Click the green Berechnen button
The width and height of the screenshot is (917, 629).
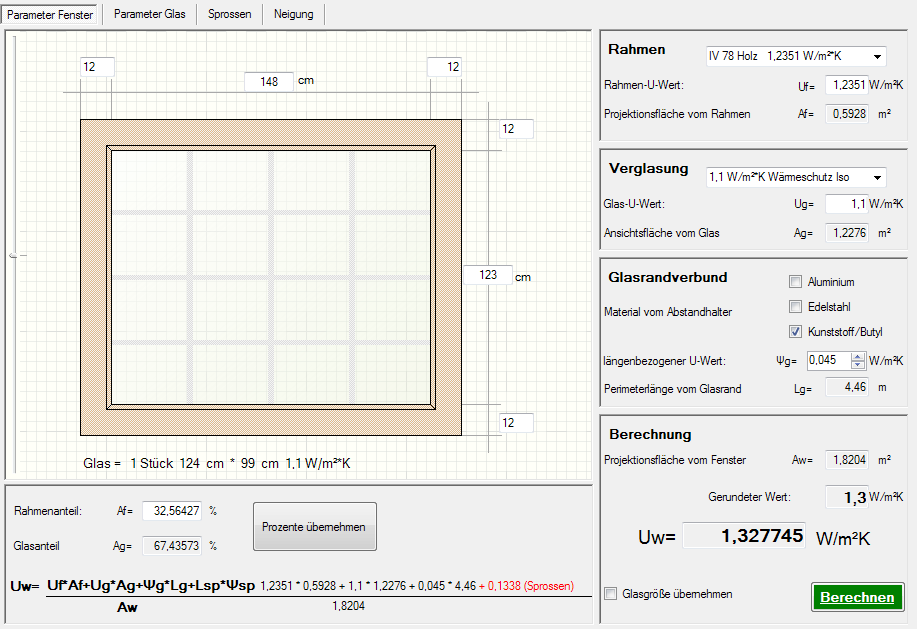coord(857,597)
